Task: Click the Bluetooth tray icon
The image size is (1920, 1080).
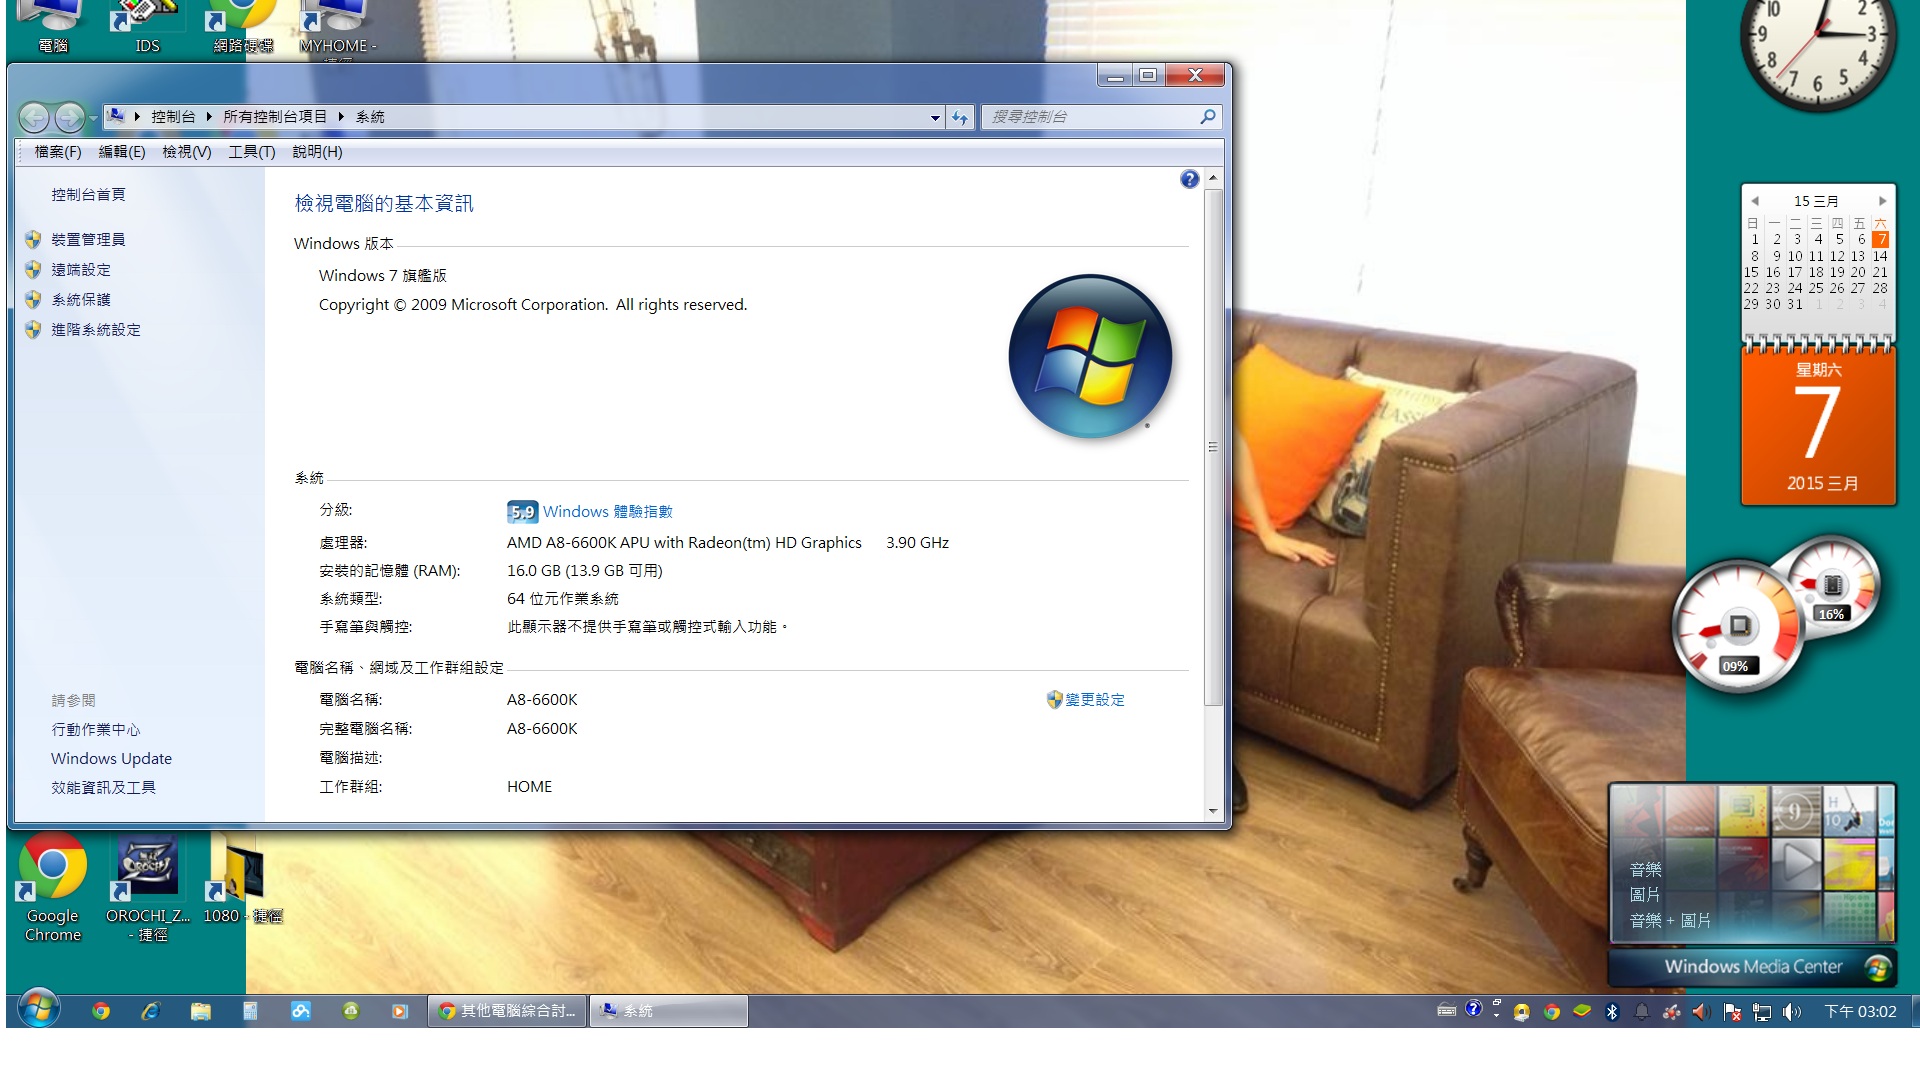Action: [x=1611, y=1012]
